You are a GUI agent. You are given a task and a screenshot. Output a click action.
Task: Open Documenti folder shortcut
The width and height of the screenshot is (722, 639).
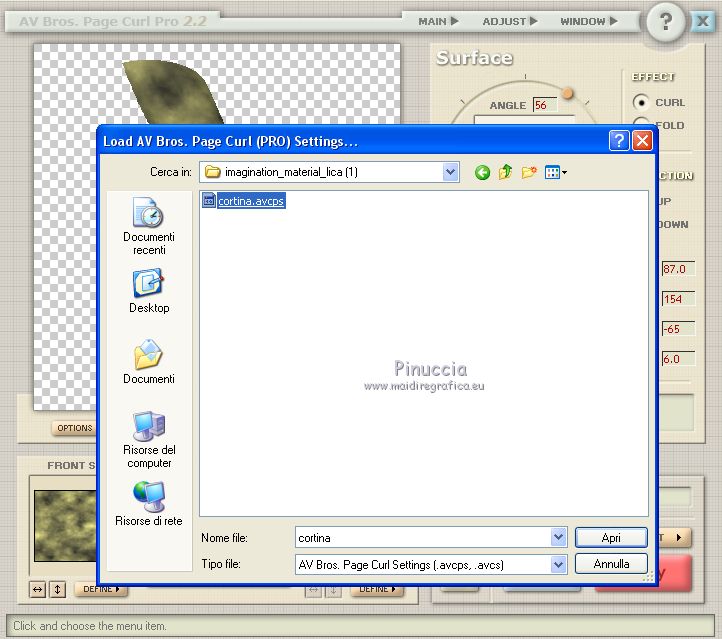149,361
